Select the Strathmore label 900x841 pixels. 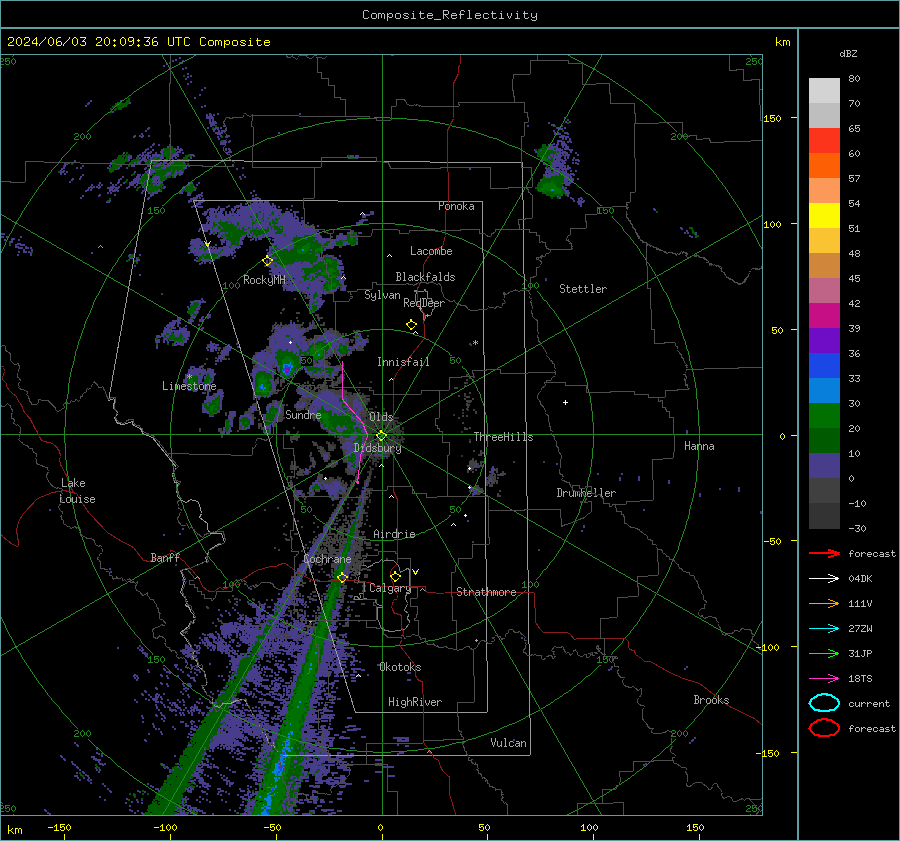click(x=486, y=592)
